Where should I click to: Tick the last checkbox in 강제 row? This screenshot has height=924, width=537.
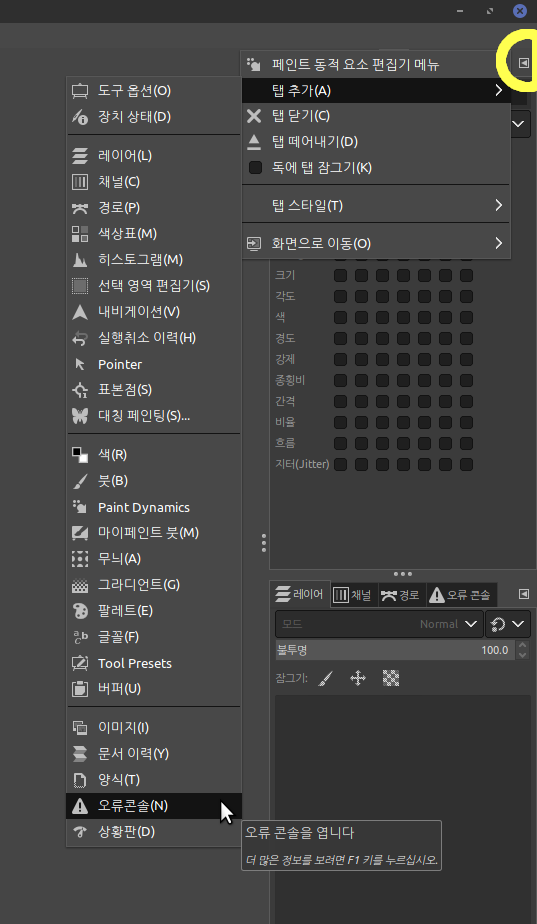(466, 359)
